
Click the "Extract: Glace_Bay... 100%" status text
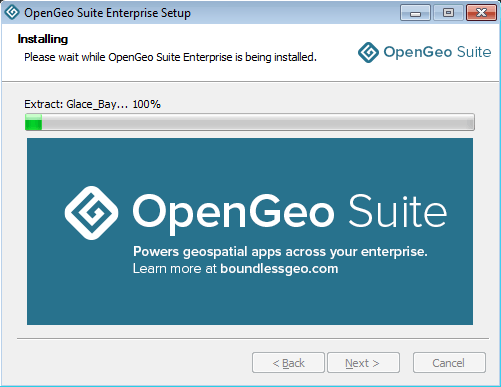click(x=92, y=104)
